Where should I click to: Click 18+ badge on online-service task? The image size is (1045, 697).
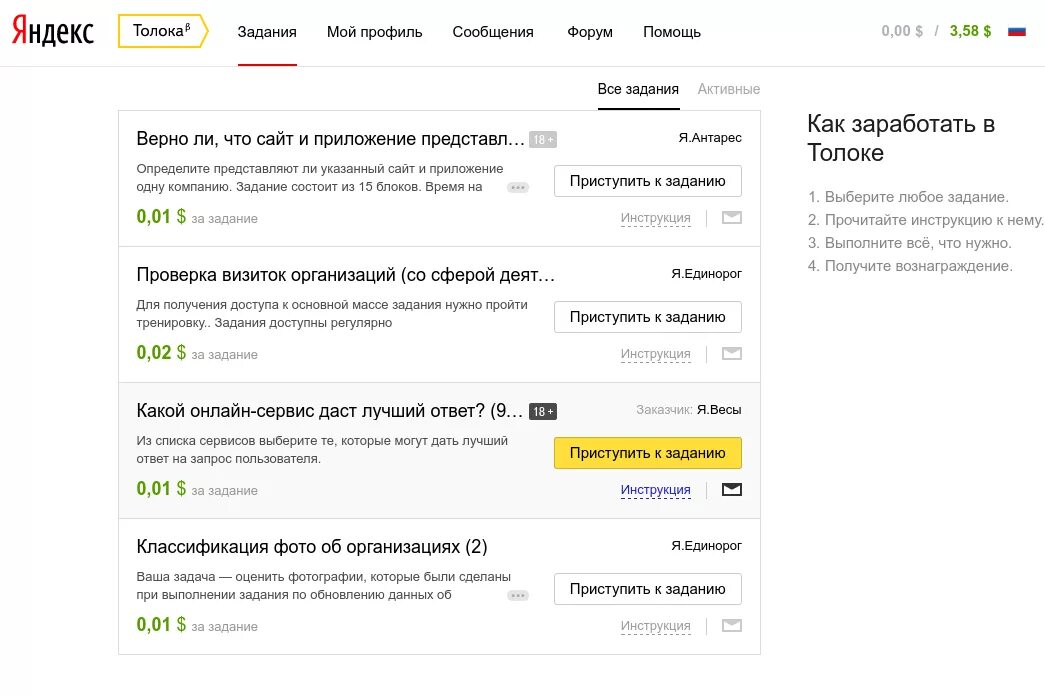[542, 411]
